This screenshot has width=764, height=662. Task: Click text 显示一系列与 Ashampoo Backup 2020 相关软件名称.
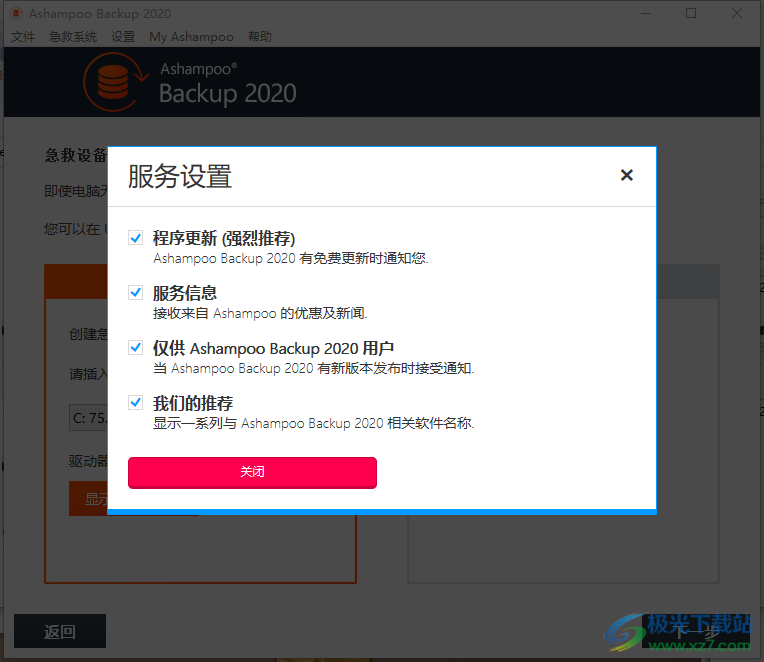point(313,423)
